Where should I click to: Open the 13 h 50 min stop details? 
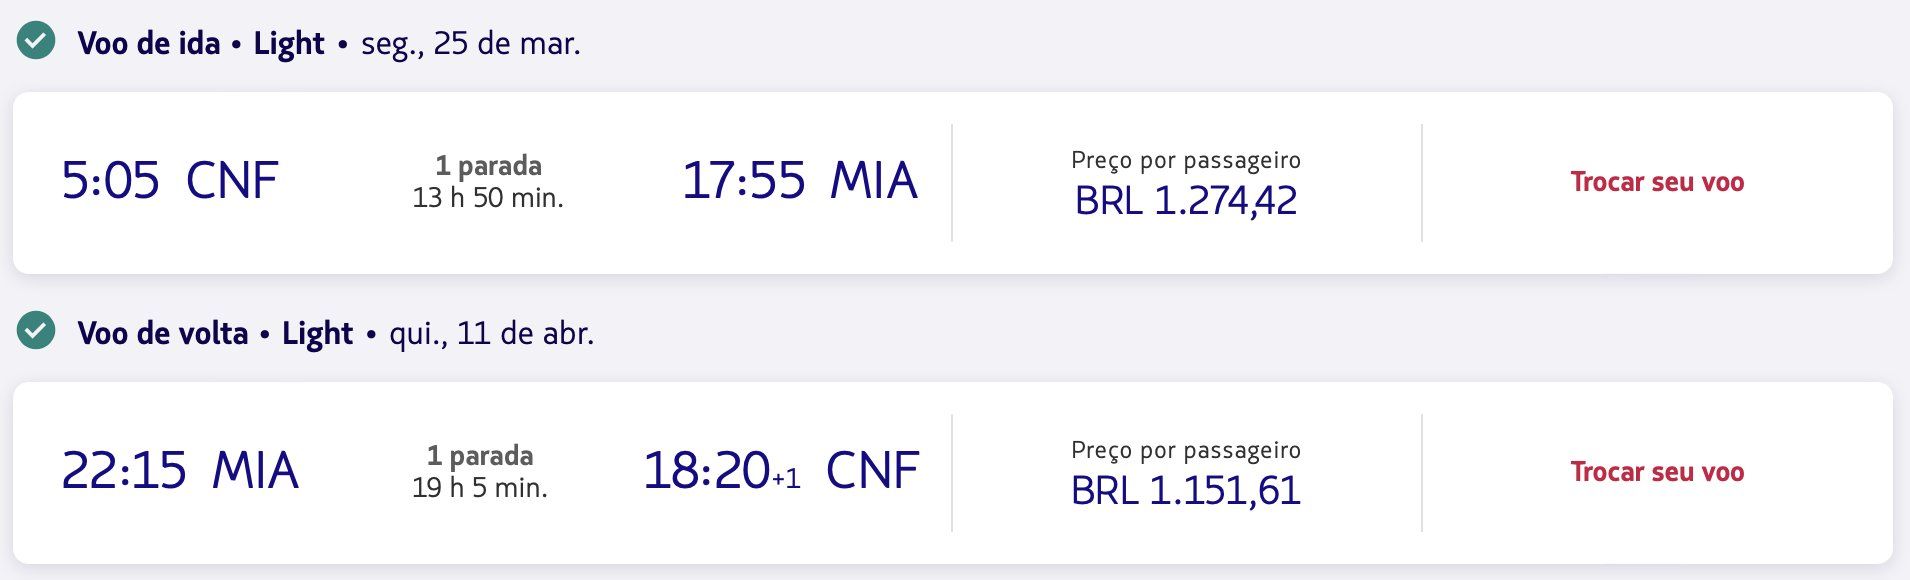pos(488,182)
